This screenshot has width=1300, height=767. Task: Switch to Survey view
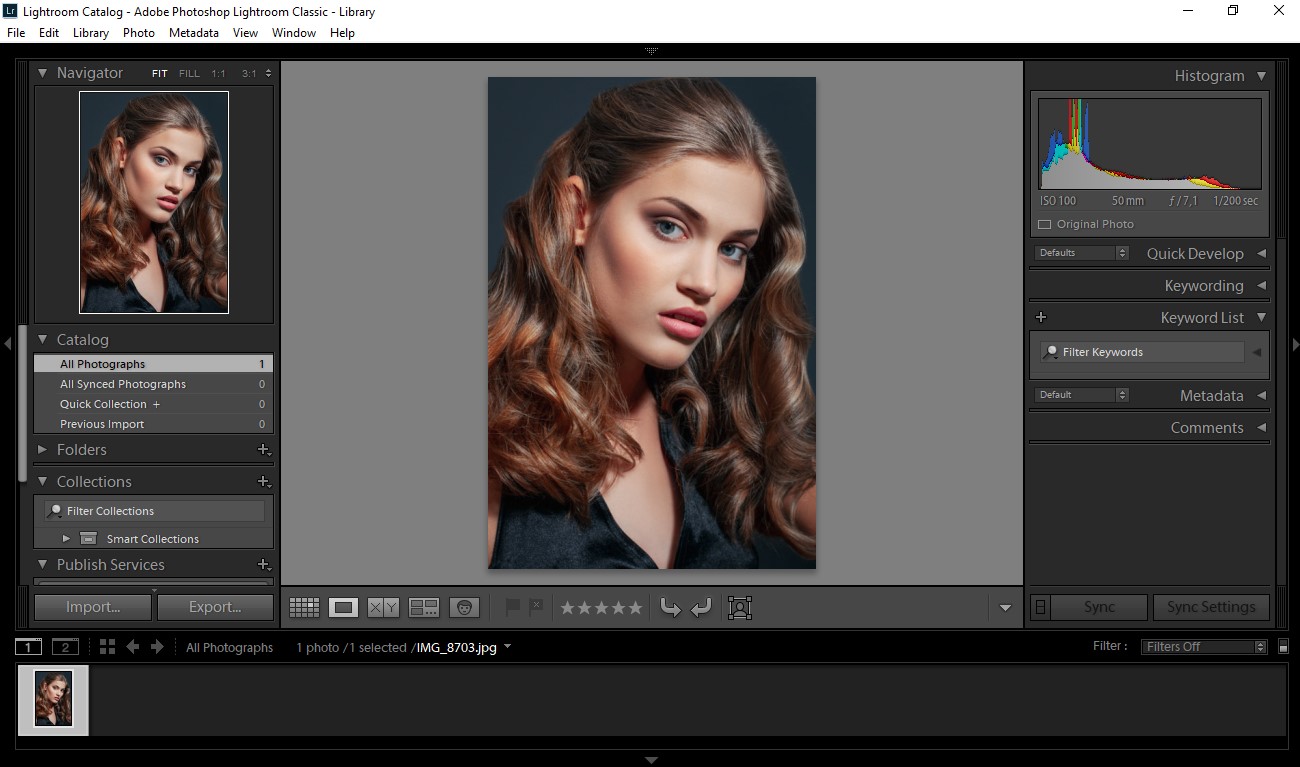(x=423, y=607)
